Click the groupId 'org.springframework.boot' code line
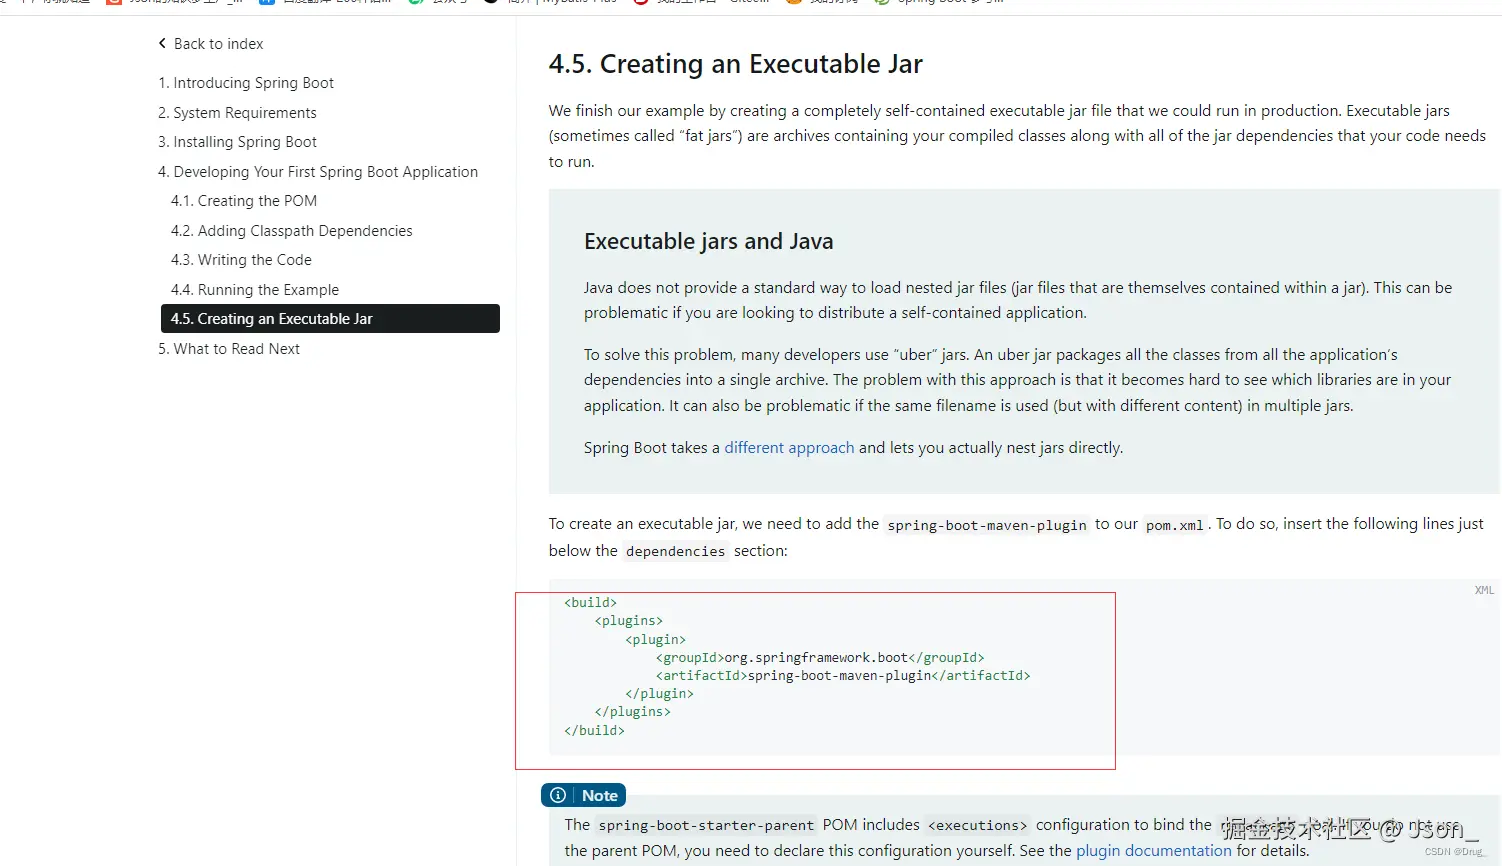The width and height of the screenshot is (1502, 866). click(x=820, y=658)
